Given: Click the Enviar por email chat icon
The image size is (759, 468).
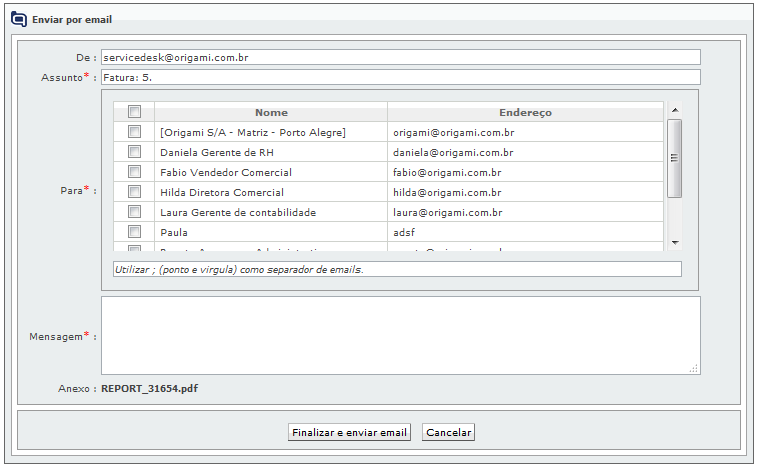Looking at the screenshot, I should point(19,19).
